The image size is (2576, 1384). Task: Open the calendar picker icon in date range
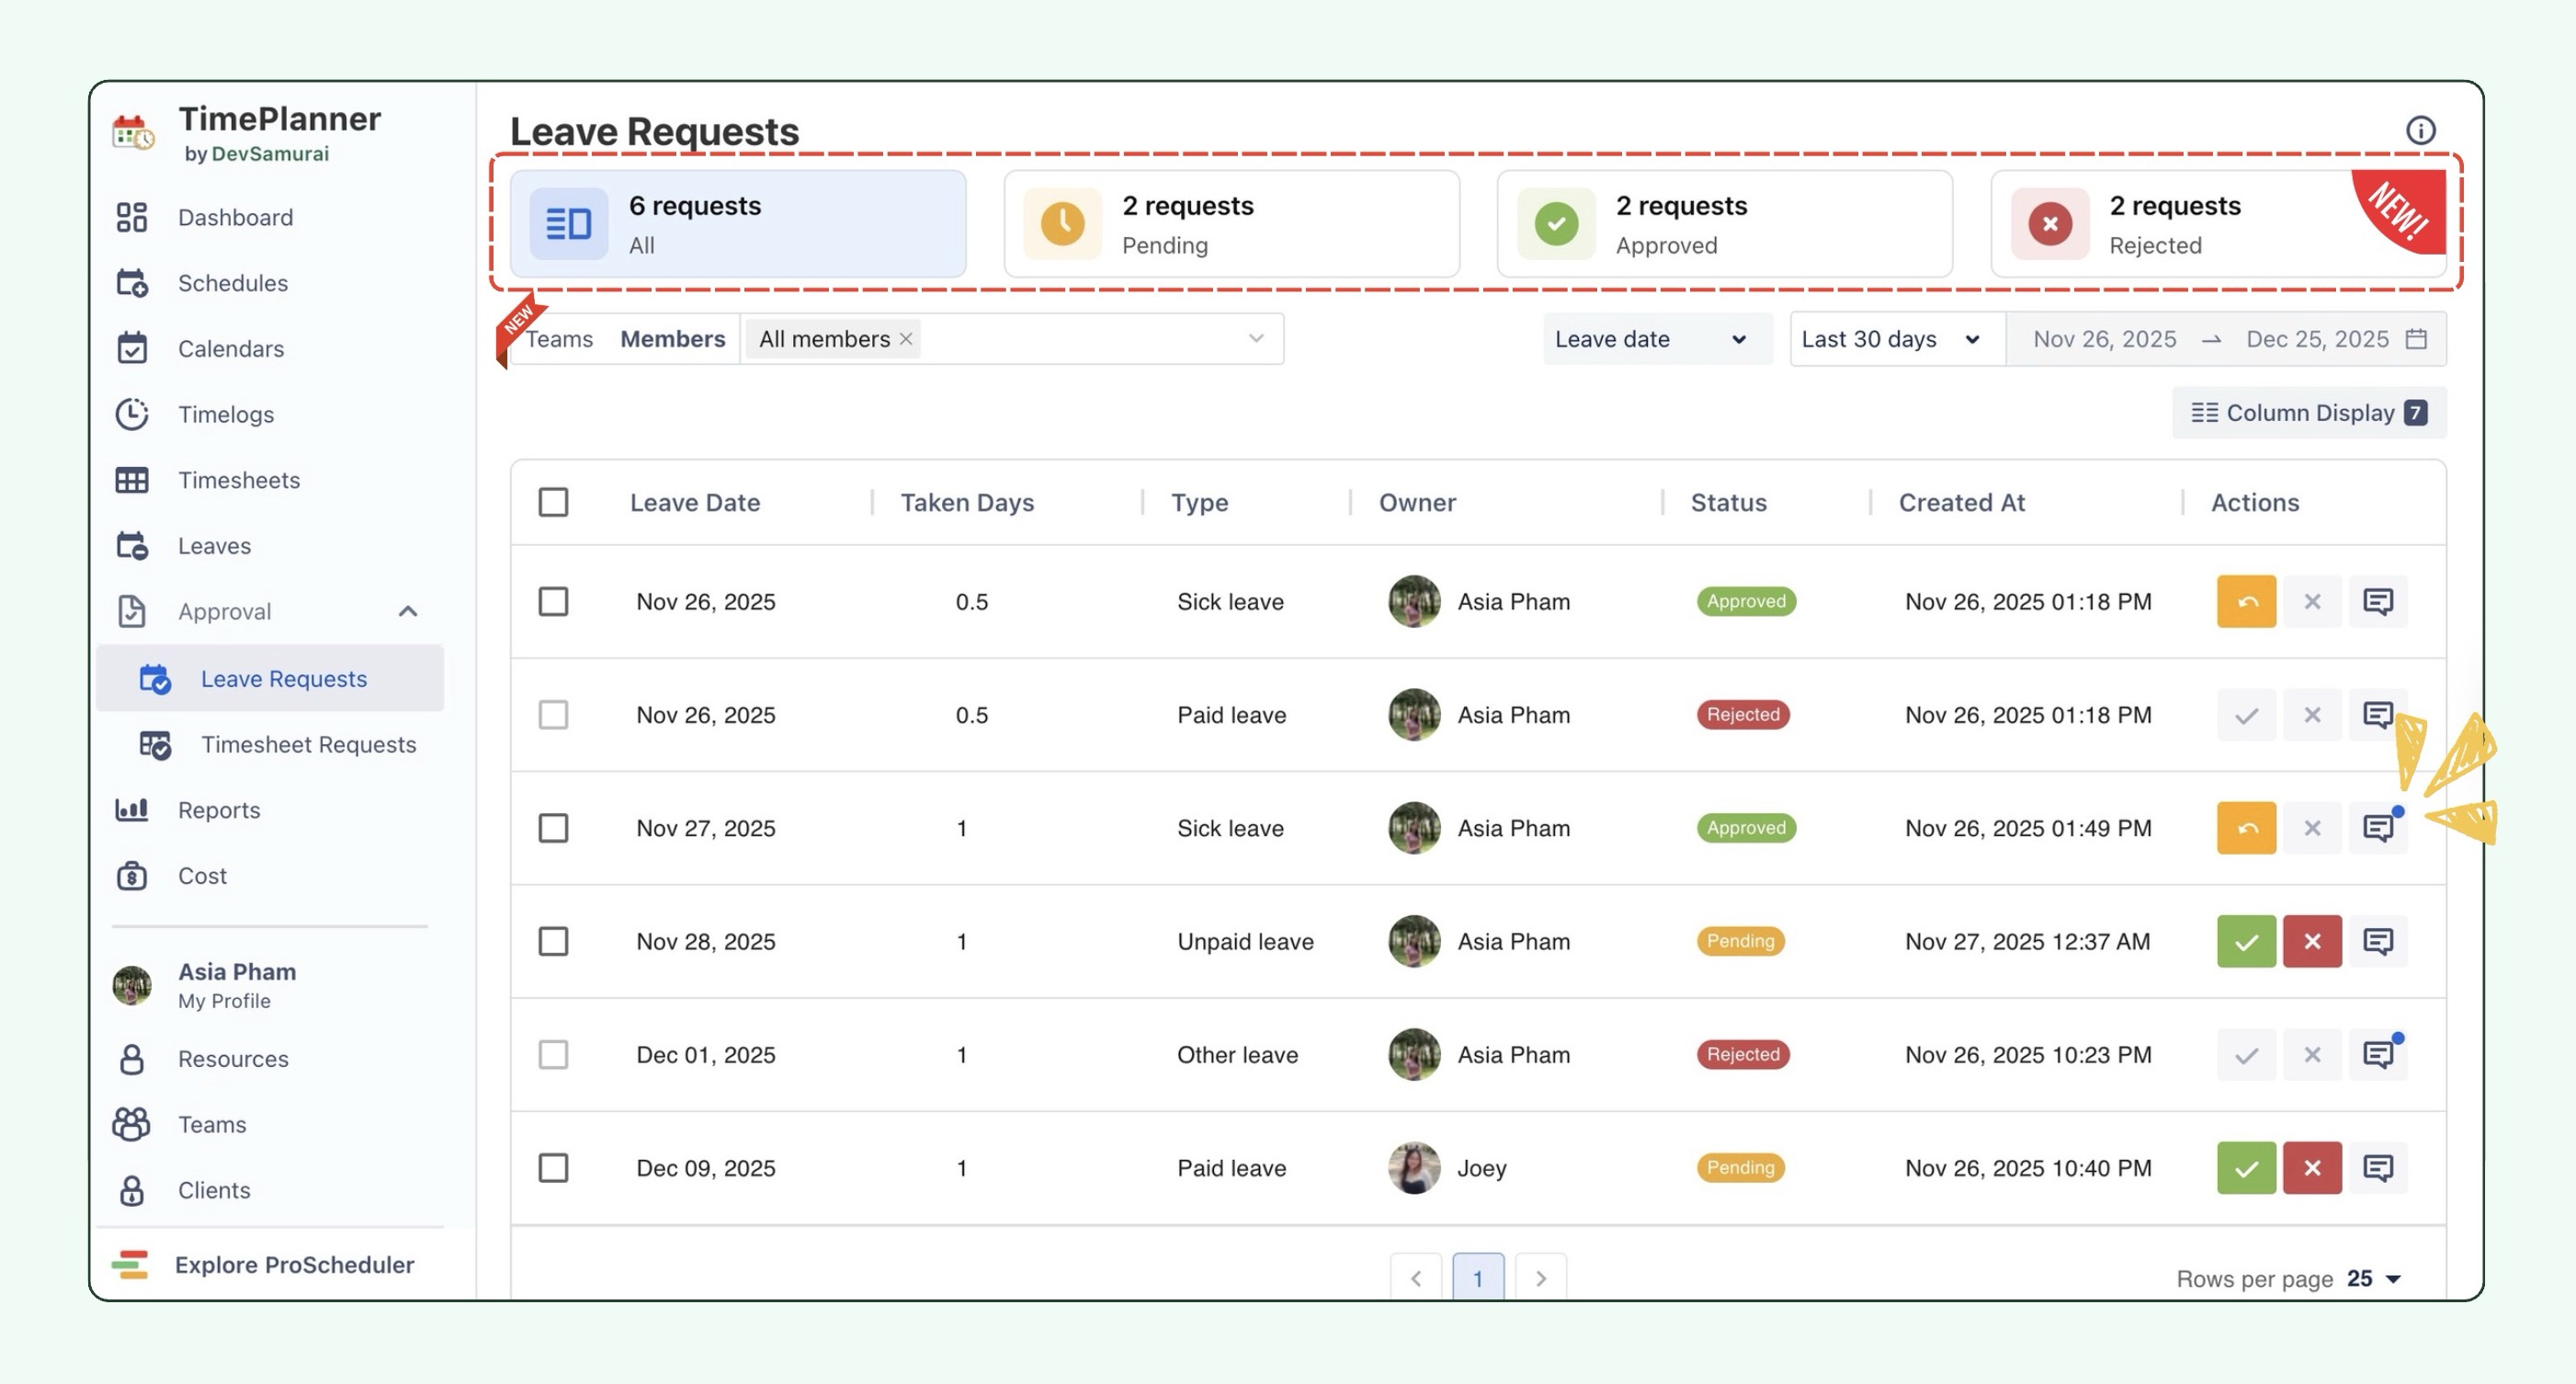(2416, 339)
